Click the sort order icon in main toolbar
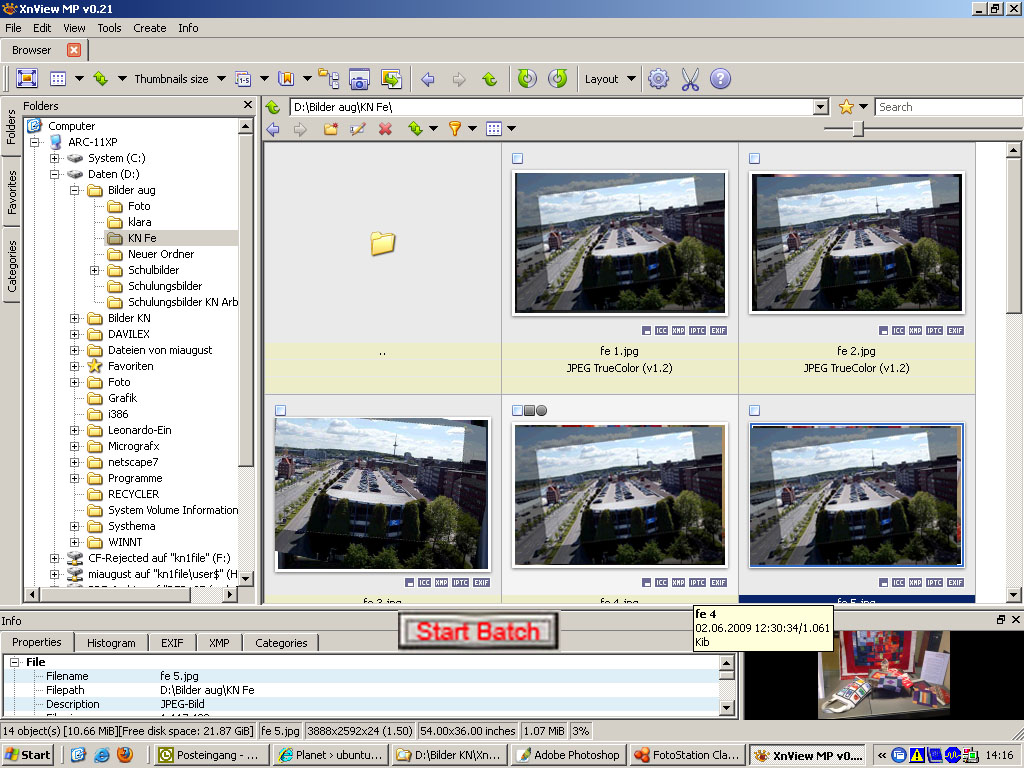 100,79
